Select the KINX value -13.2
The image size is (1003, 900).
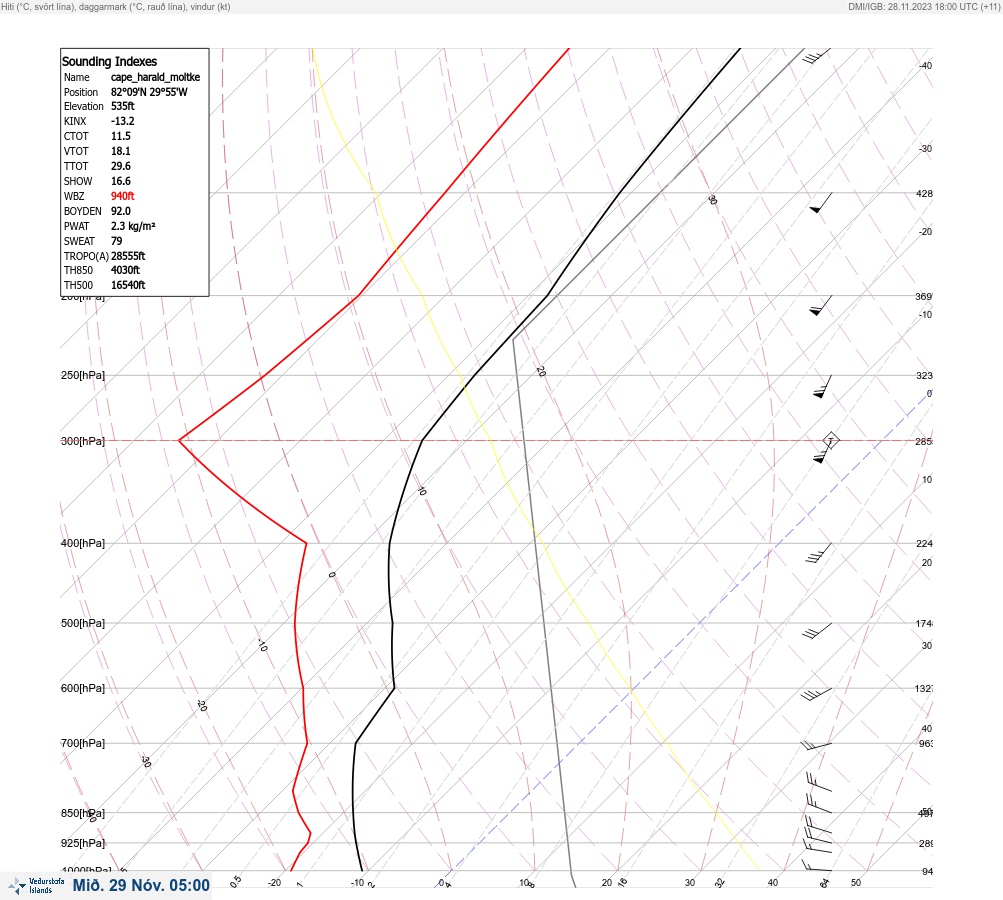tap(123, 121)
